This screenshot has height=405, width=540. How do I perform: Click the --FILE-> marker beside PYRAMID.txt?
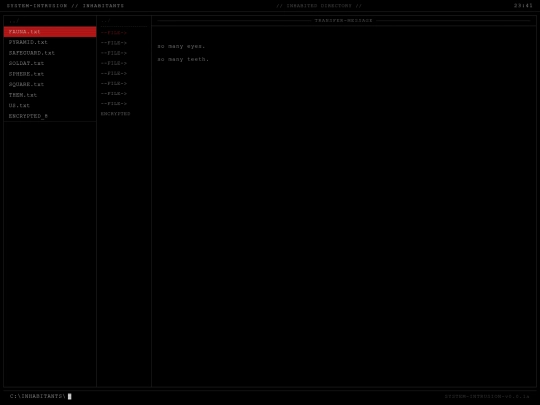point(114,43)
